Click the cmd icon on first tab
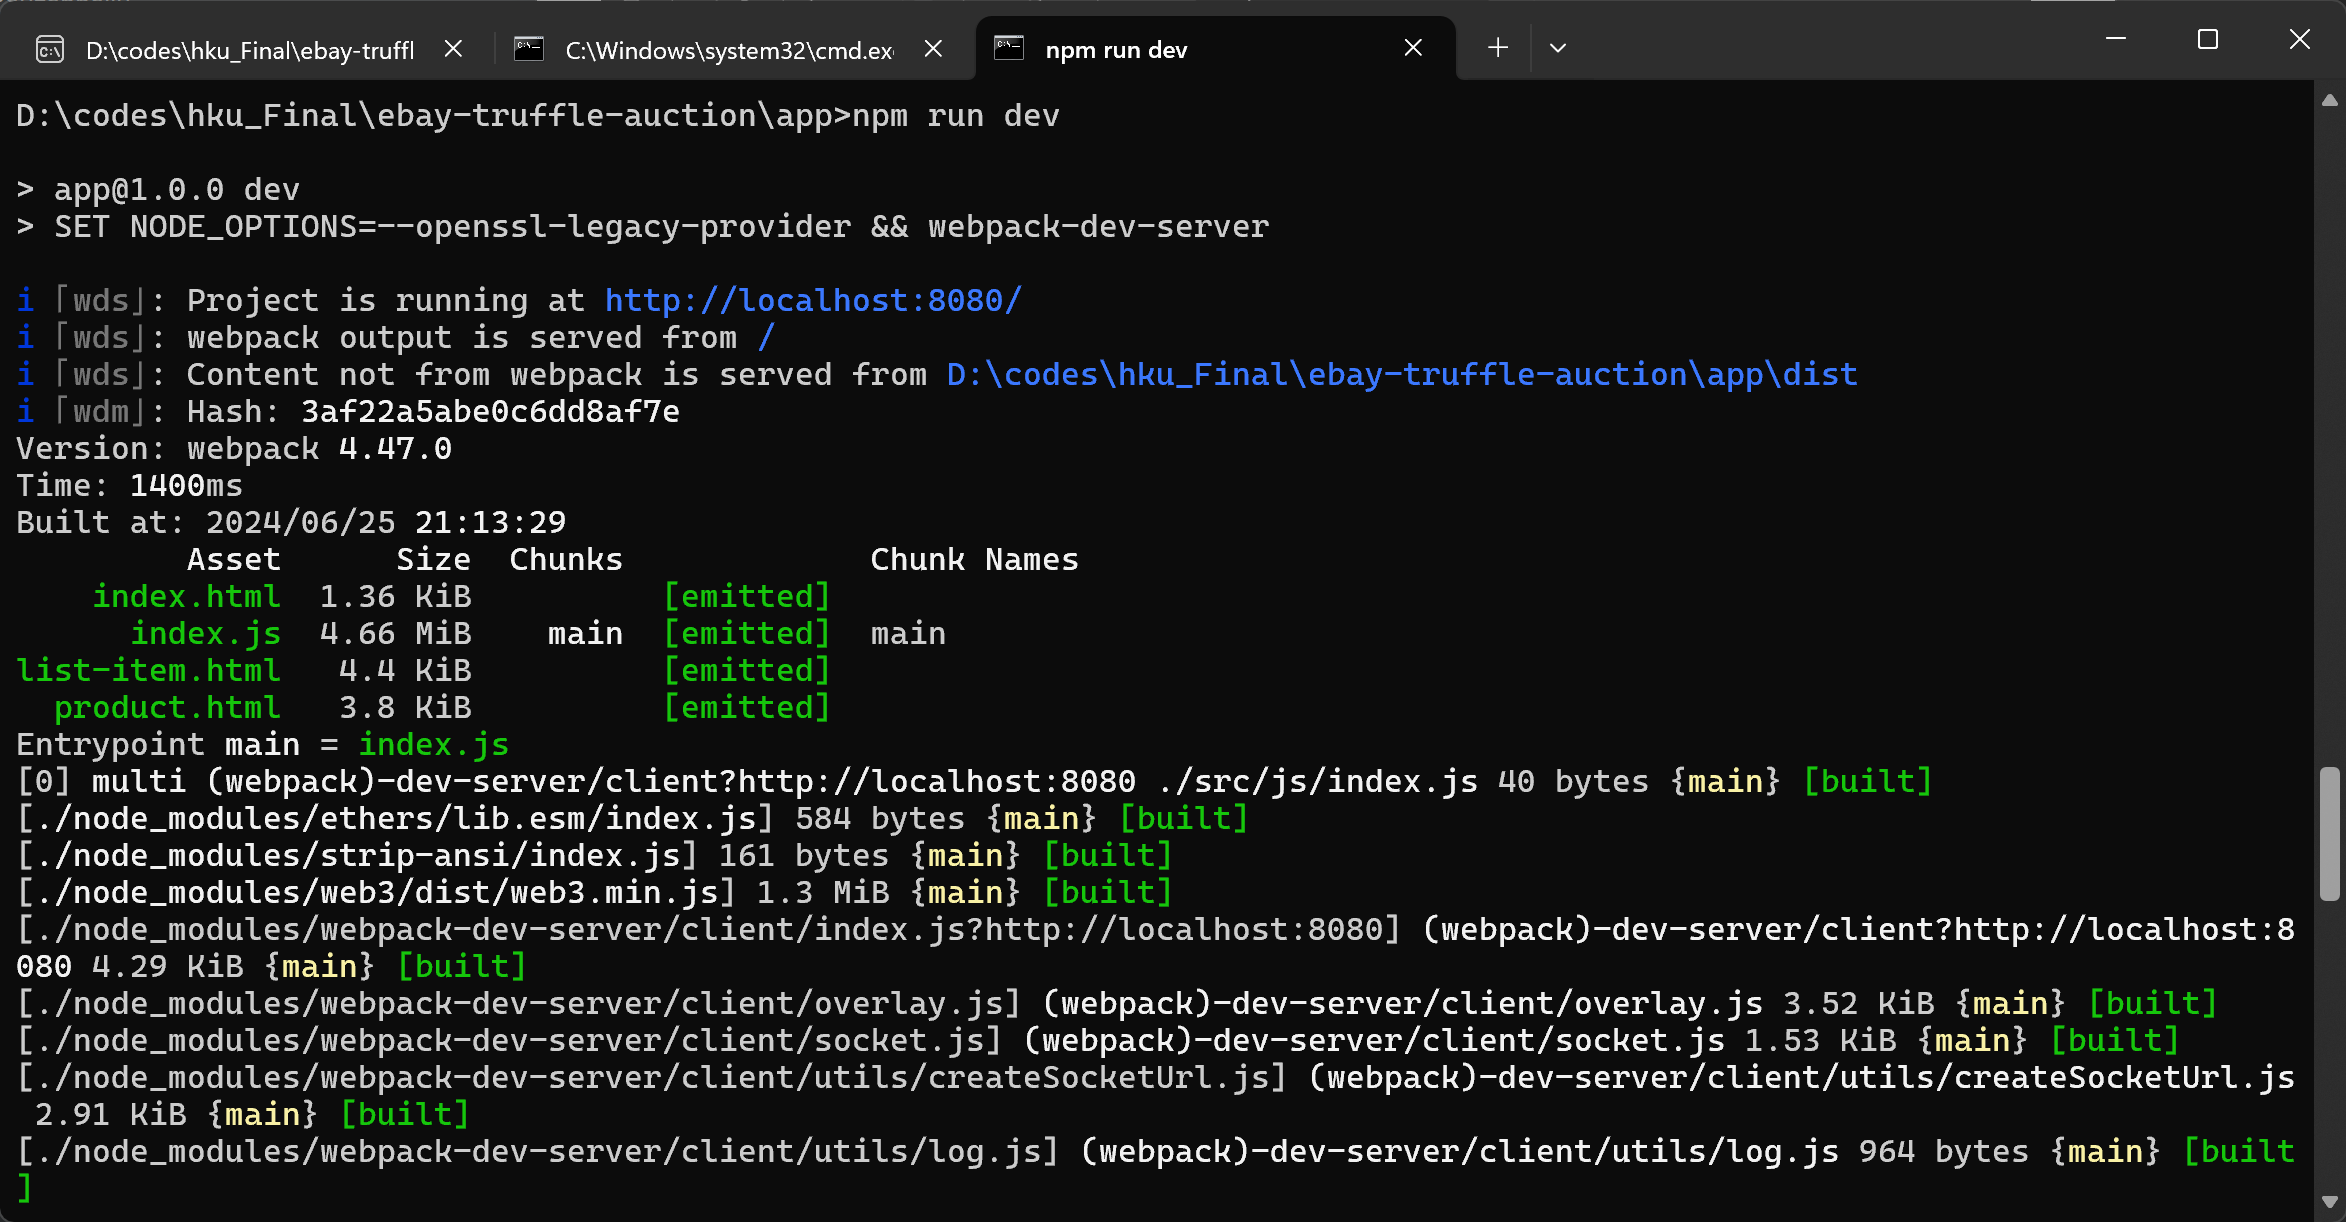 (50, 49)
